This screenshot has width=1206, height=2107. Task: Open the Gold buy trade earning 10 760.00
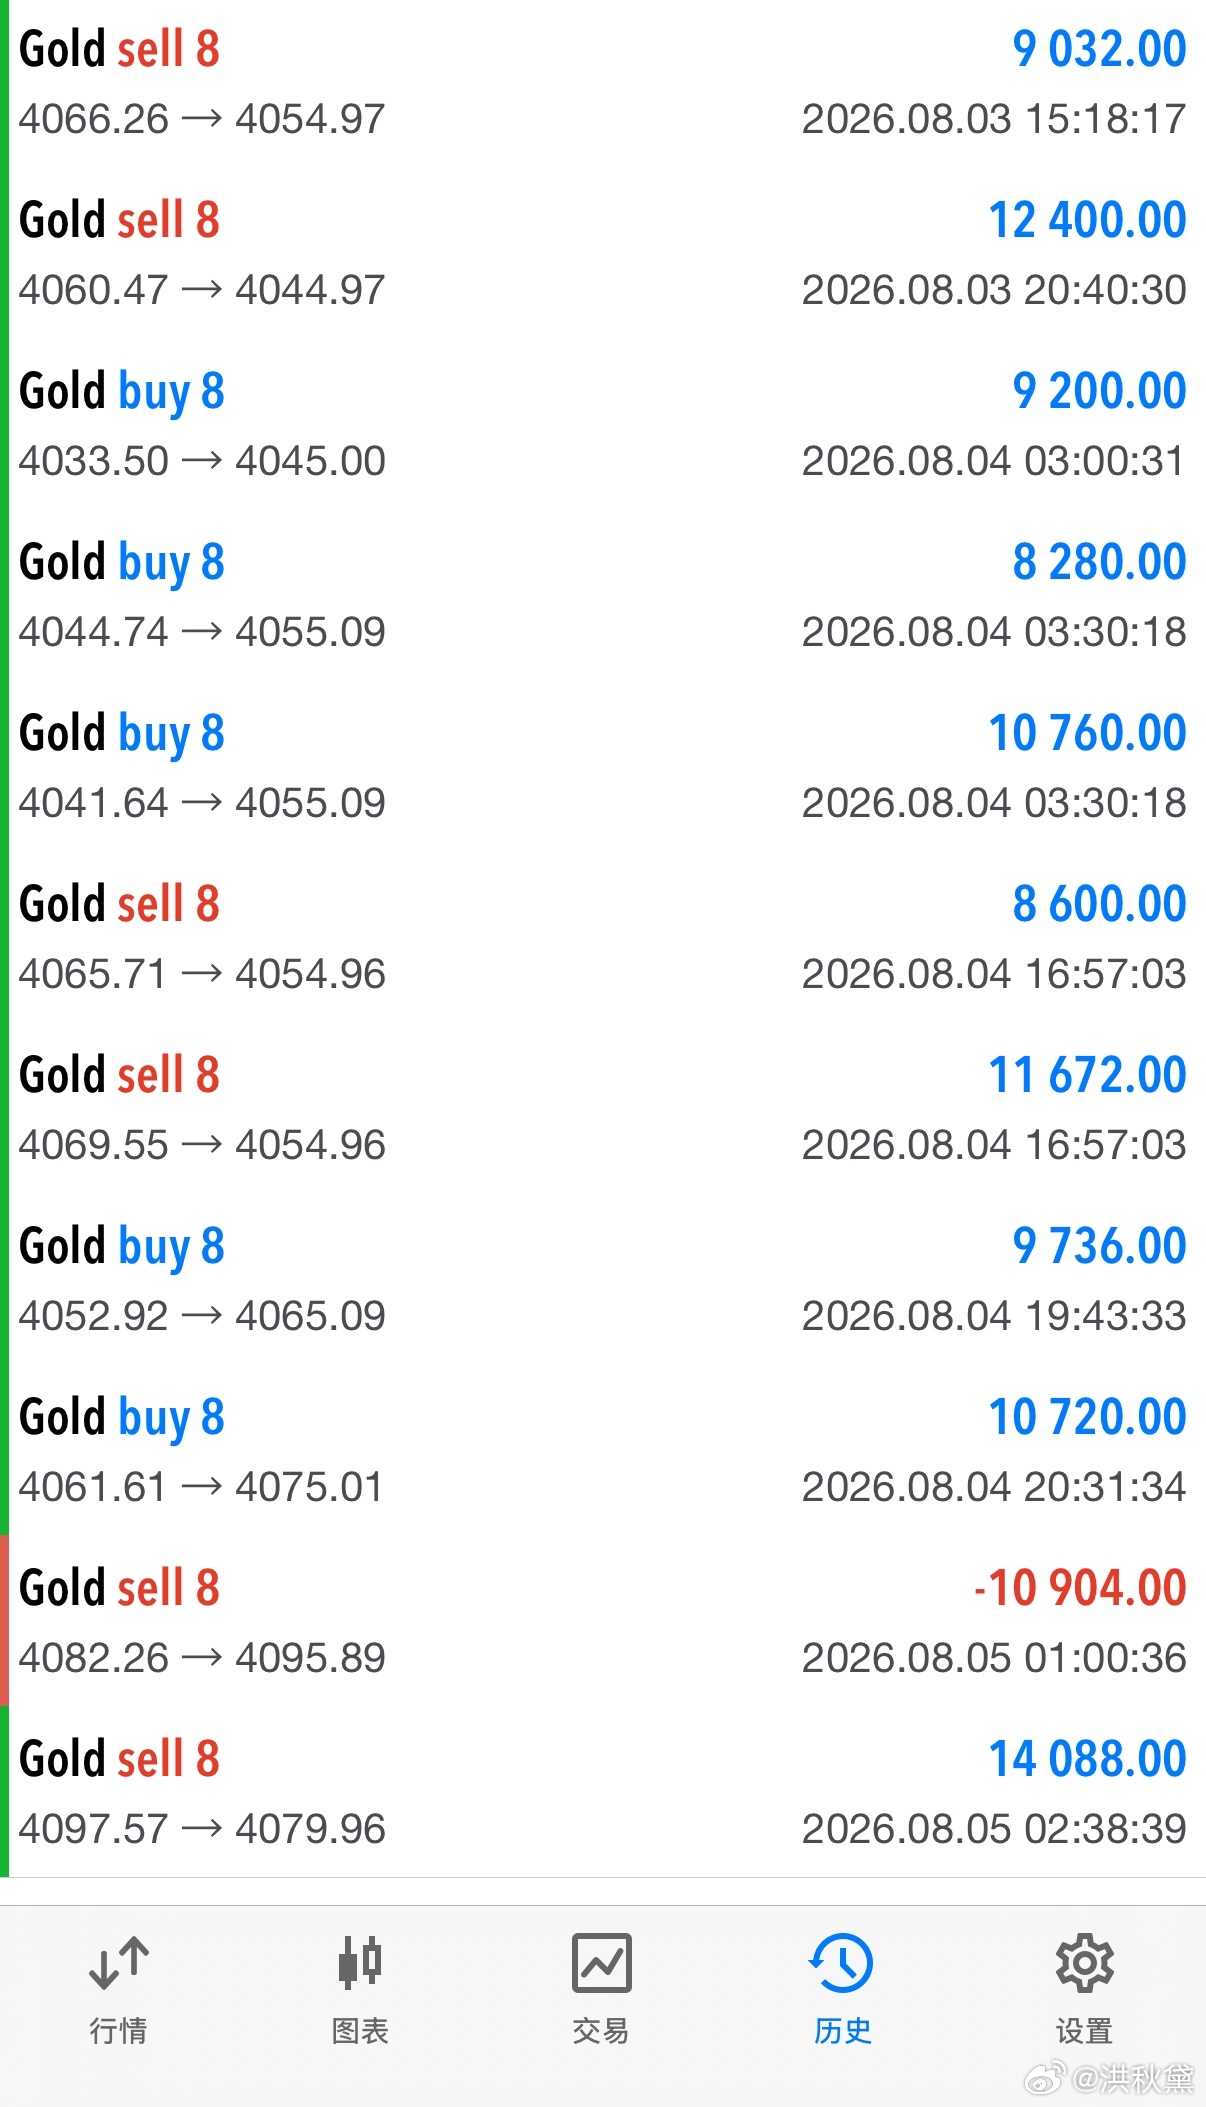(x=603, y=767)
